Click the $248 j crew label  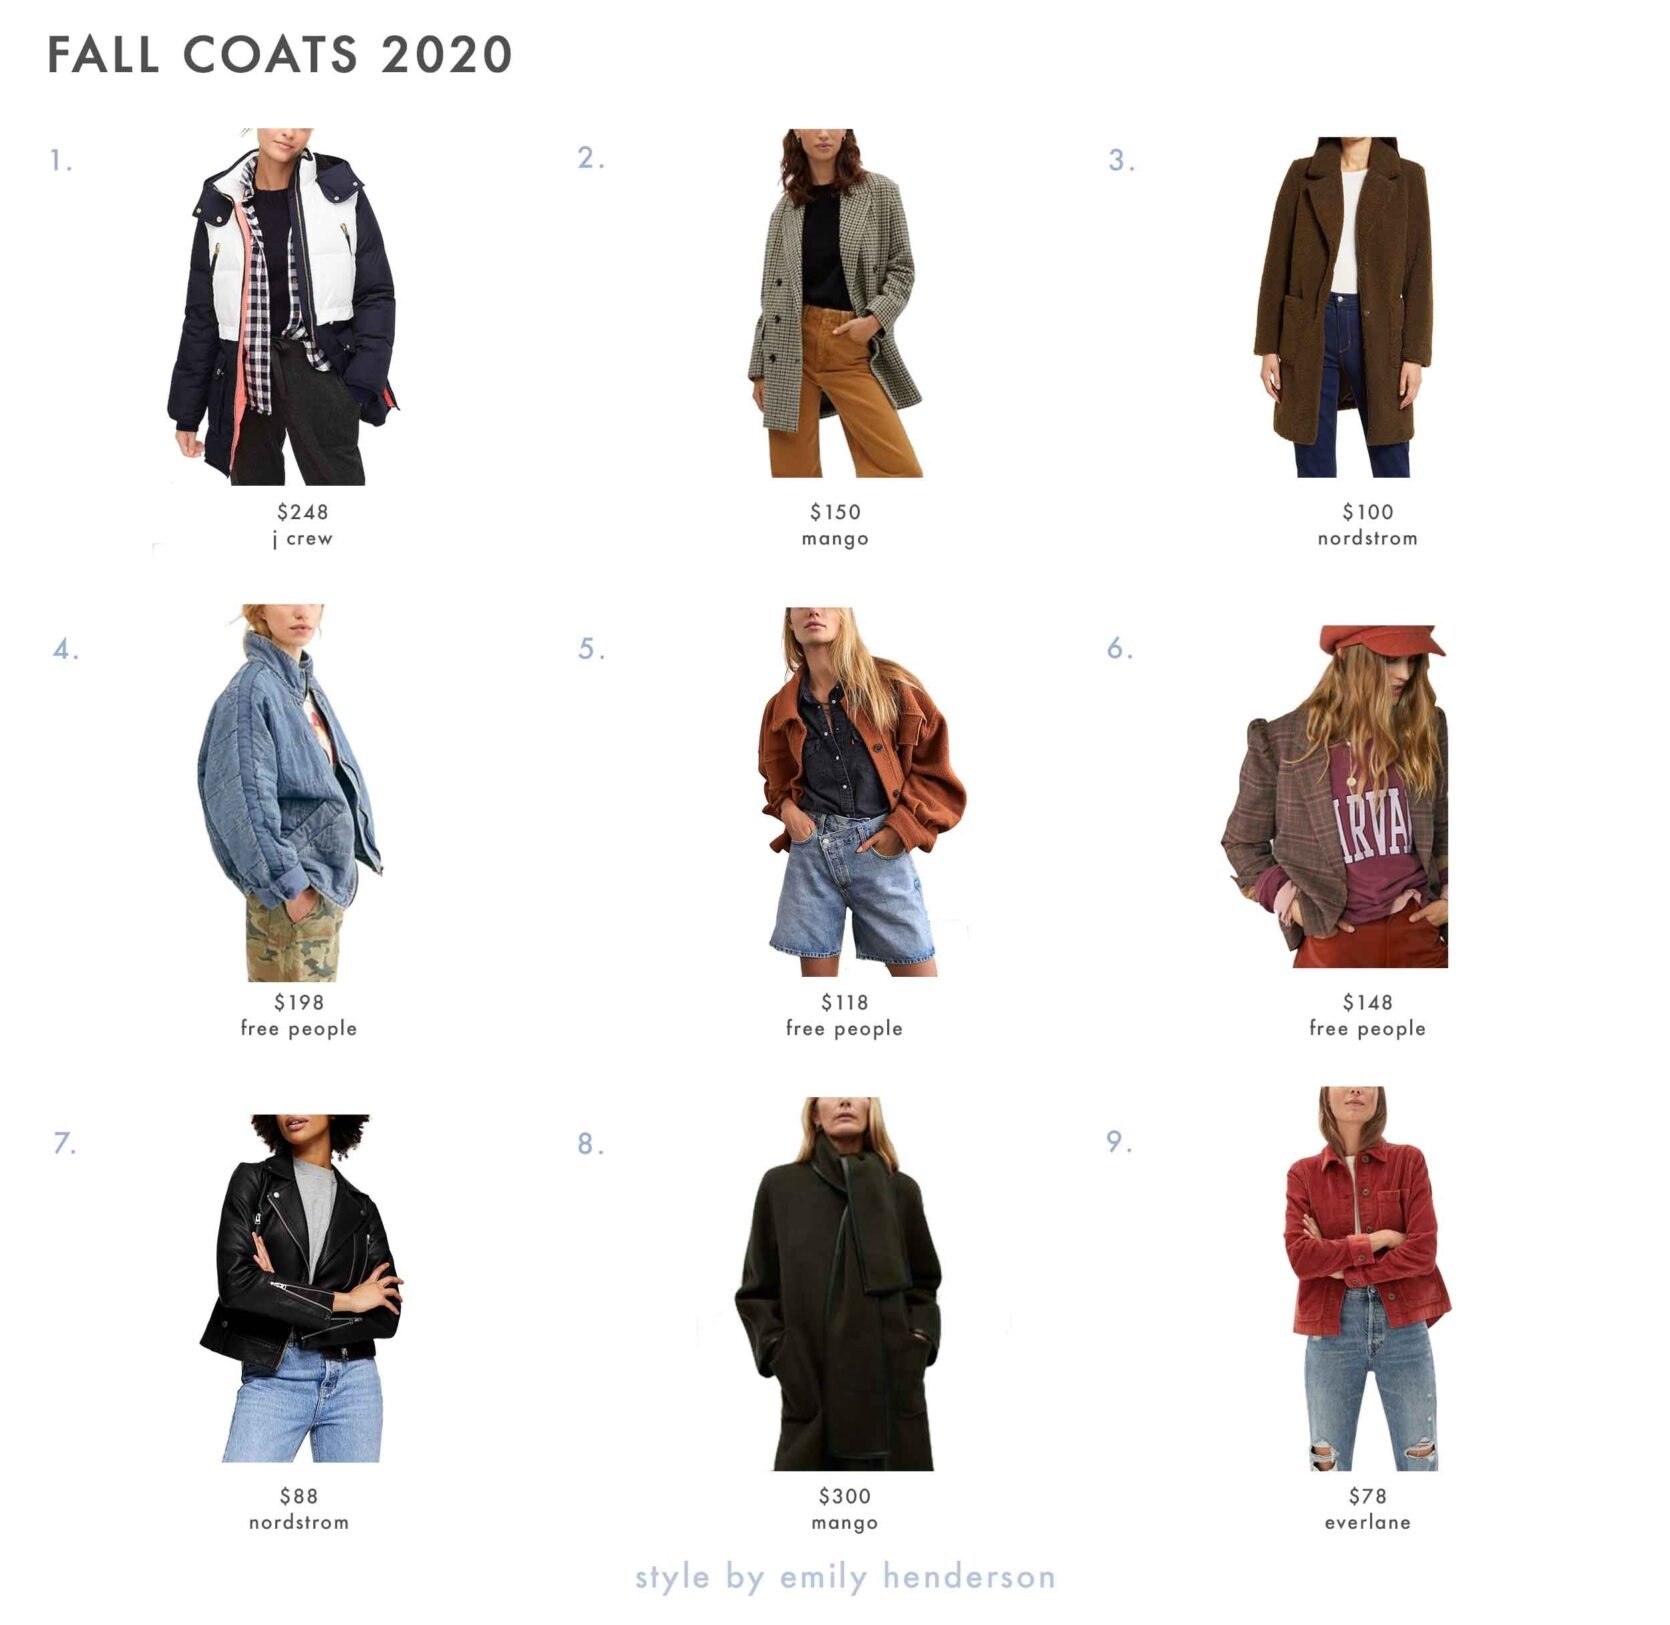click(x=302, y=525)
